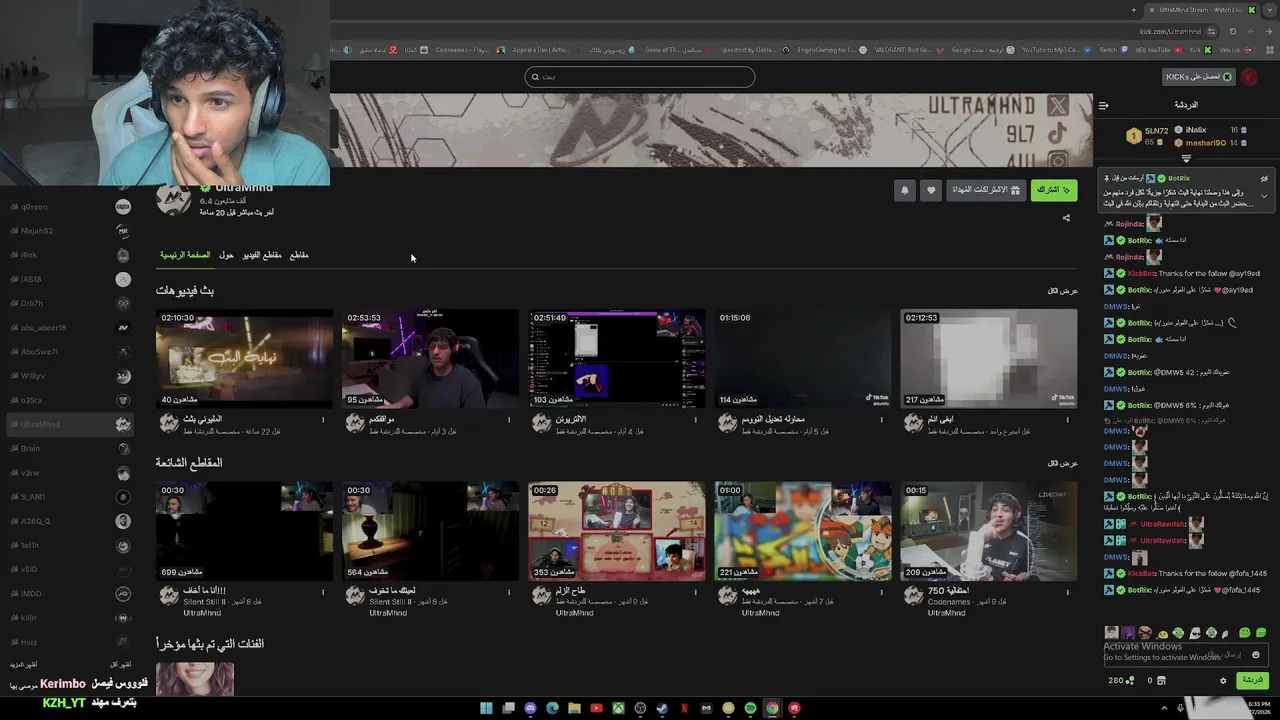Open the 00:15 clip with 209 viewers
Image resolution: width=1280 pixels, height=720 pixels.
(x=989, y=531)
